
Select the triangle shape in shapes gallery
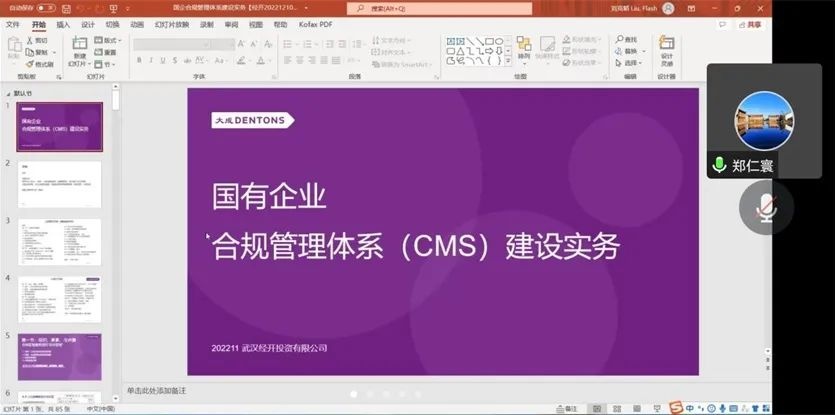pyautogui.click(x=460, y=51)
